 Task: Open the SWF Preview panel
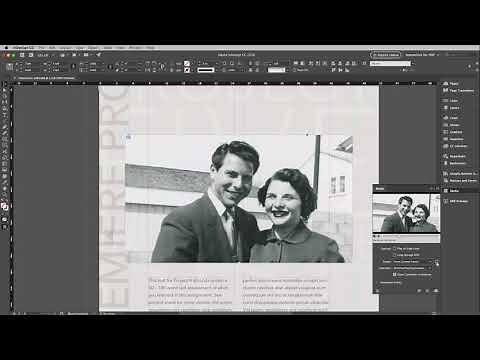457,201
